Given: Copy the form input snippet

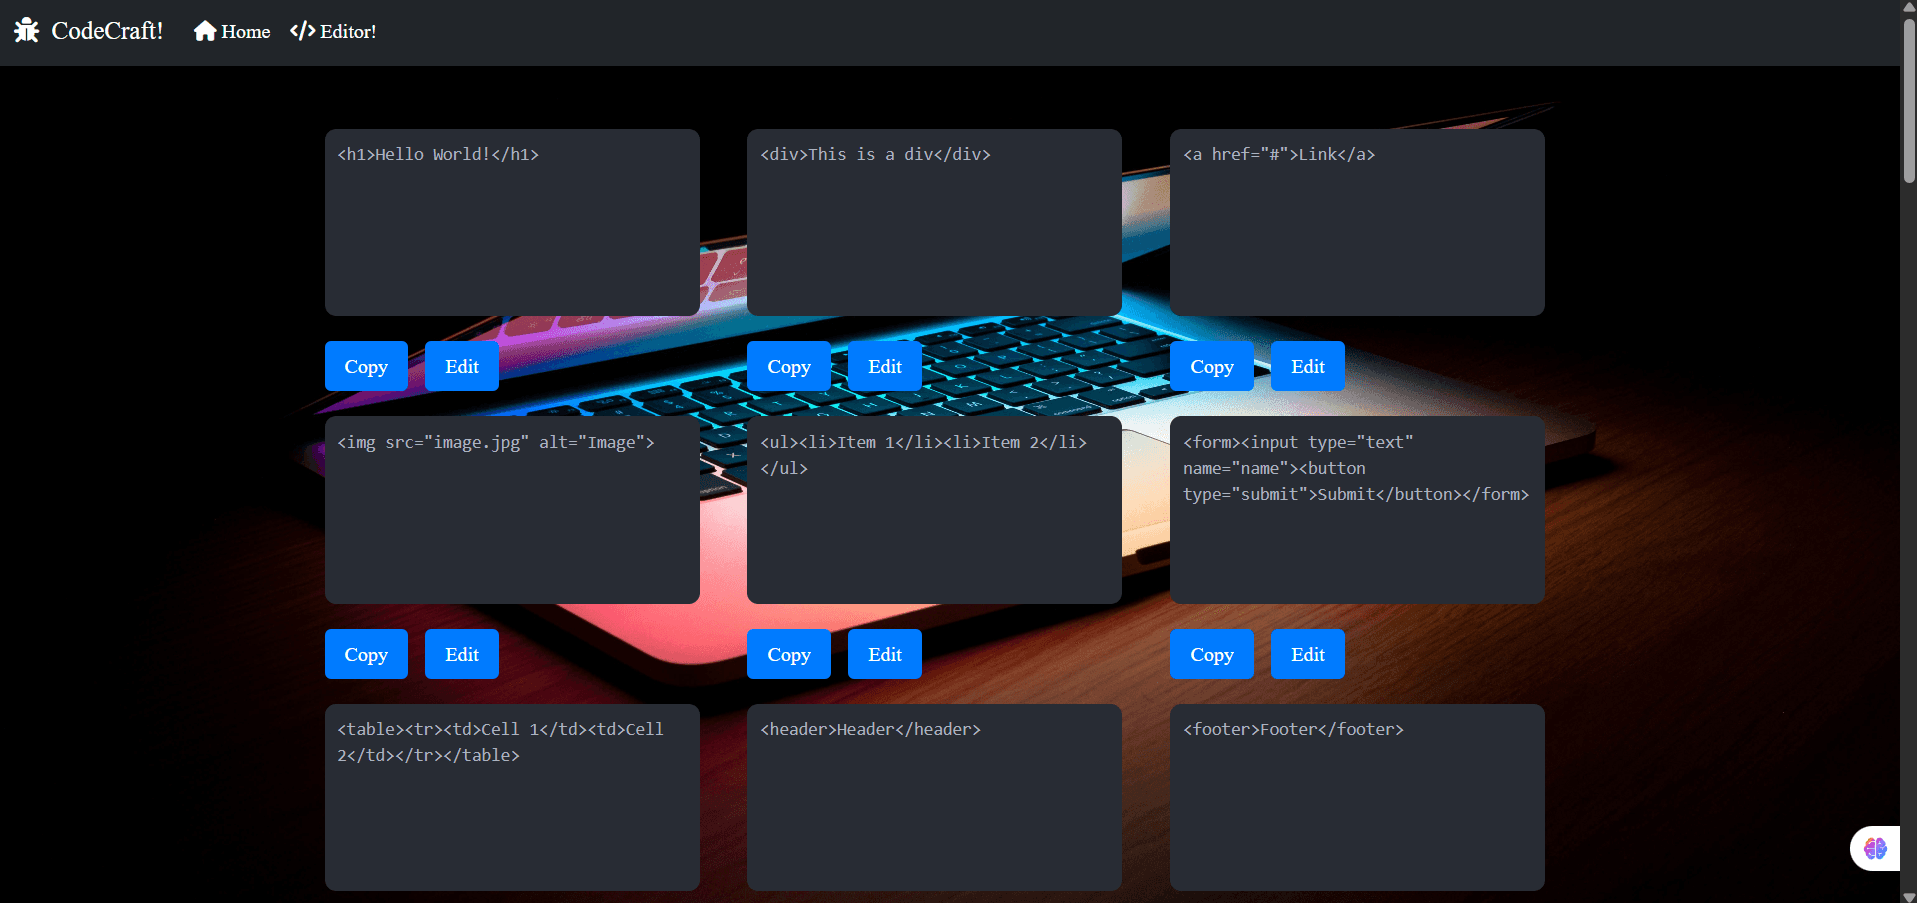Looking at the screenshot, I should [x=1212, y=654].
